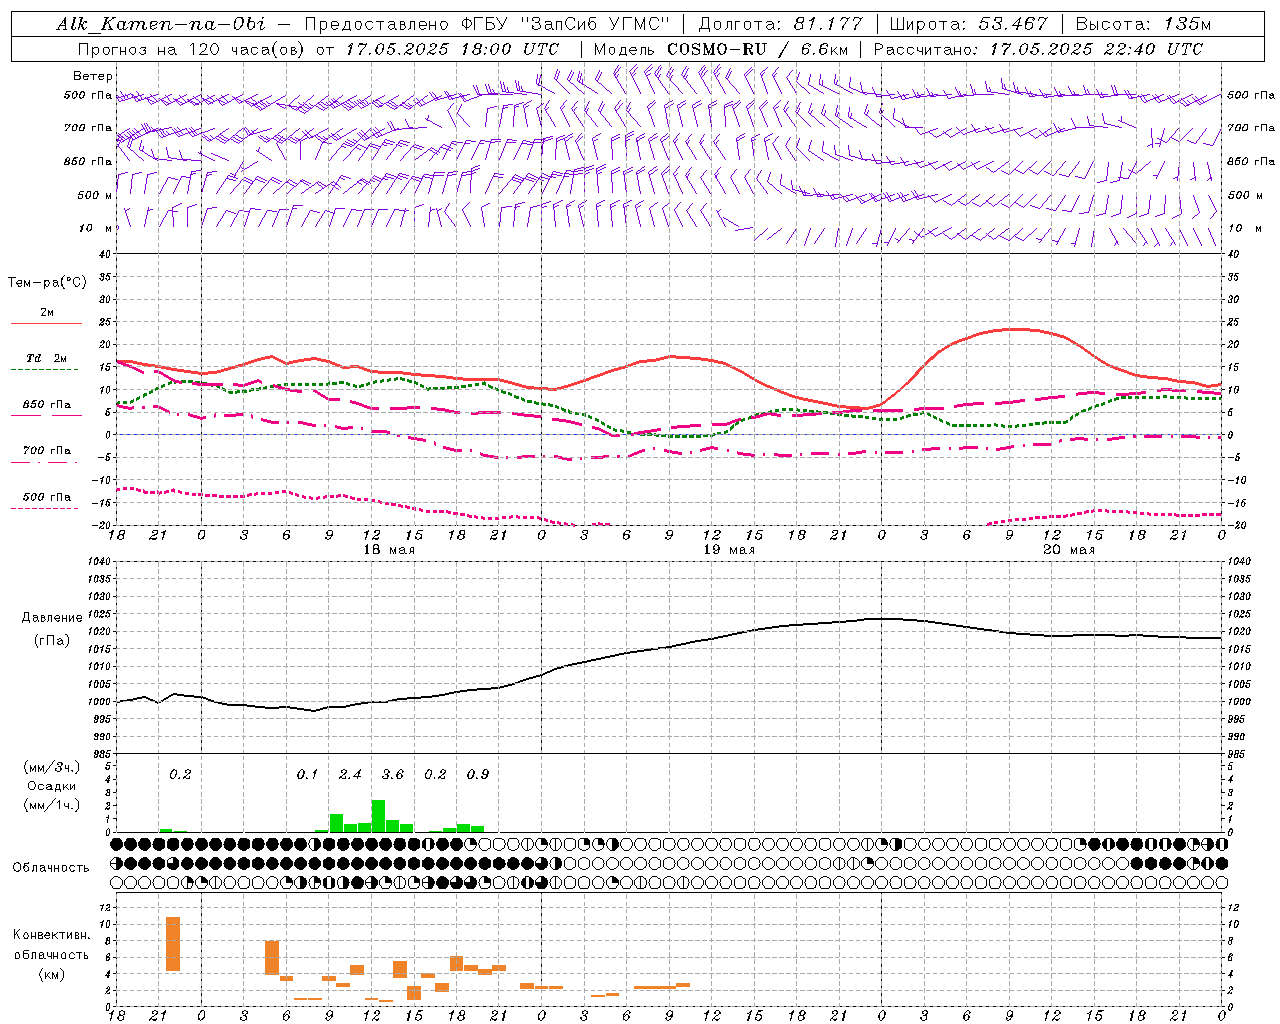Click the Тем-ра(°C) axis title
Screen dimensions: 1280x1024
47,283
